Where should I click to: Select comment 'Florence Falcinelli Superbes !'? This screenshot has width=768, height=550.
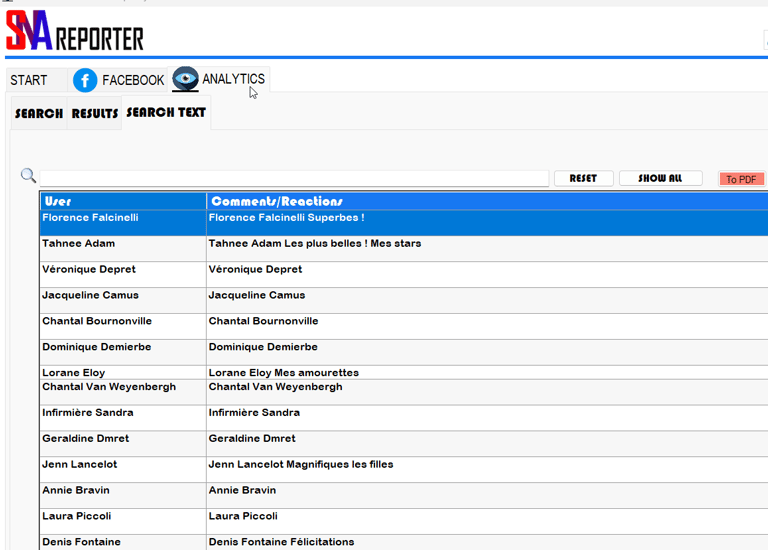tap(487, 223)
